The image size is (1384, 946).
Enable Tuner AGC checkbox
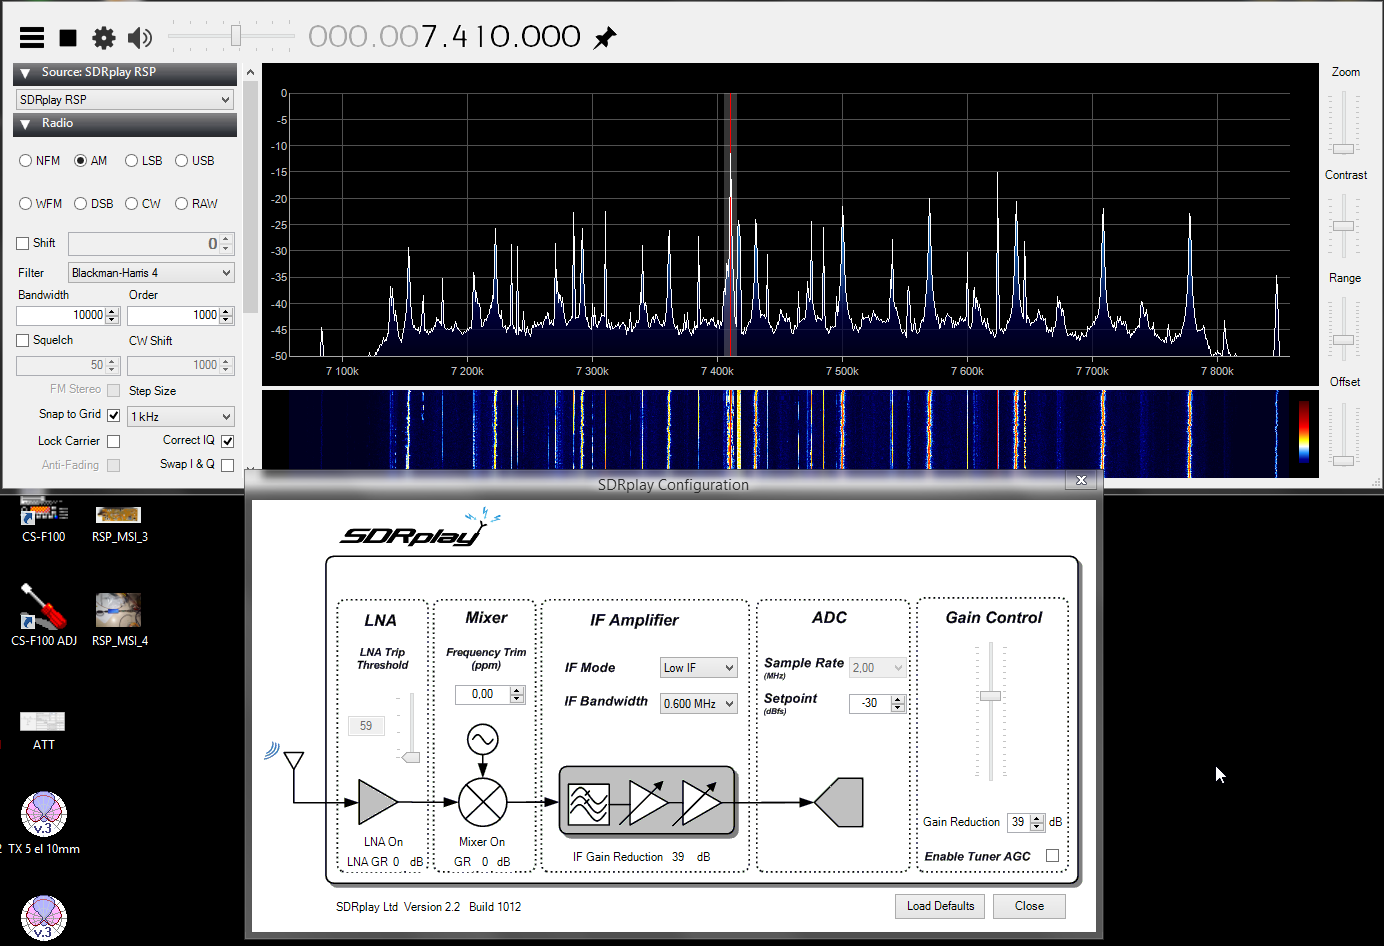tap(1052, 856)
